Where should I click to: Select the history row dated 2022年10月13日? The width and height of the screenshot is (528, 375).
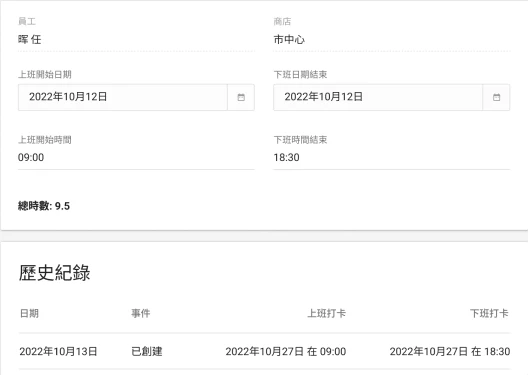[x=264, y=351]
